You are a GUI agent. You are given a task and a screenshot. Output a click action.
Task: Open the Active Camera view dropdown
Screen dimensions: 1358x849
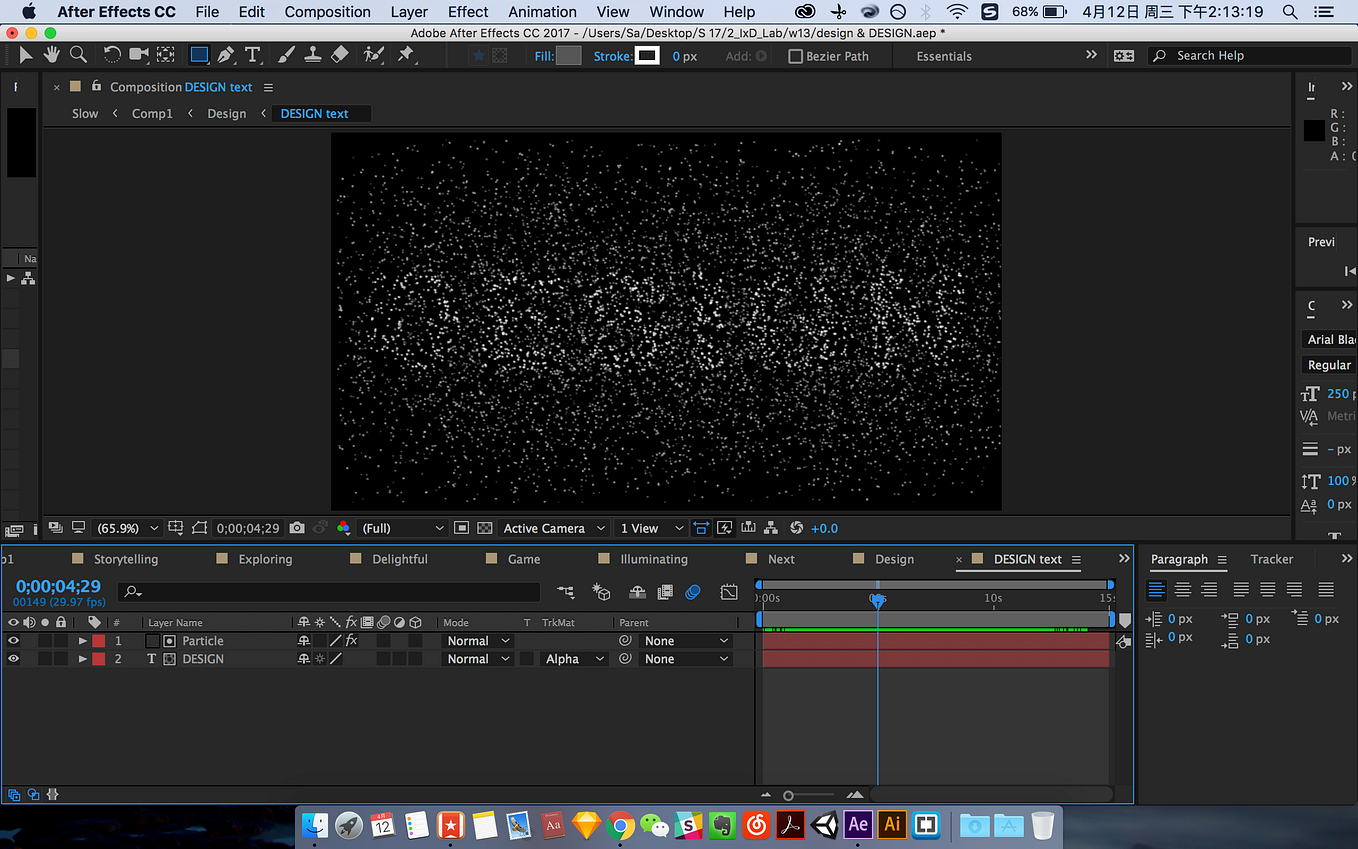[554, 528]
